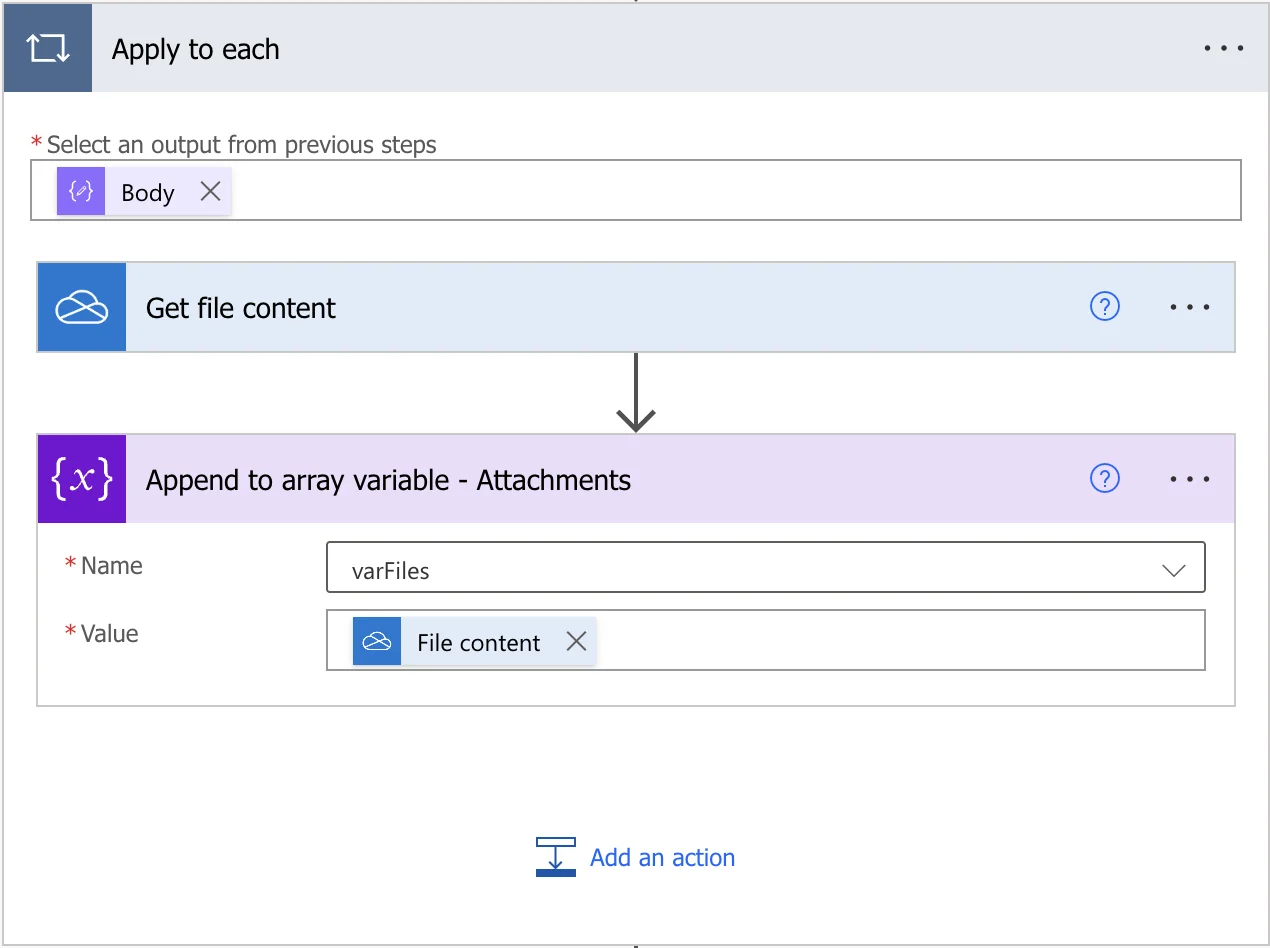Open help for Append to array variable

(x=1104, y=479)
